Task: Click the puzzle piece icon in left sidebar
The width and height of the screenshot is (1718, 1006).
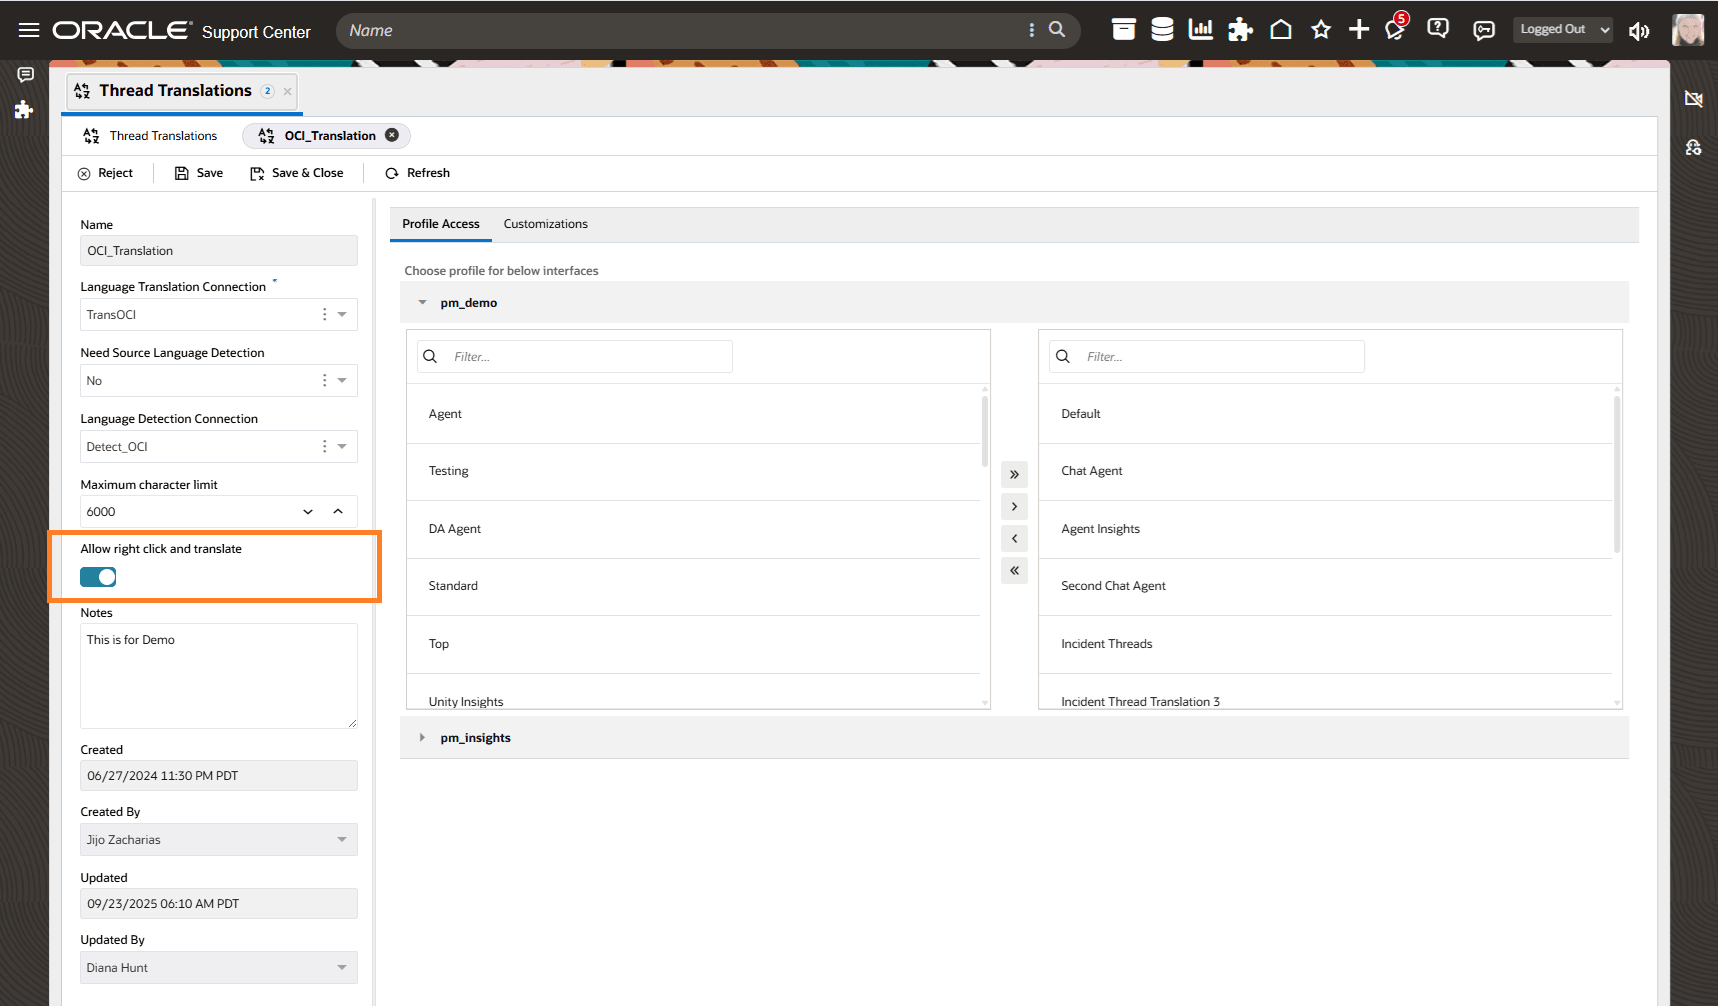Action: coord(24,109)
